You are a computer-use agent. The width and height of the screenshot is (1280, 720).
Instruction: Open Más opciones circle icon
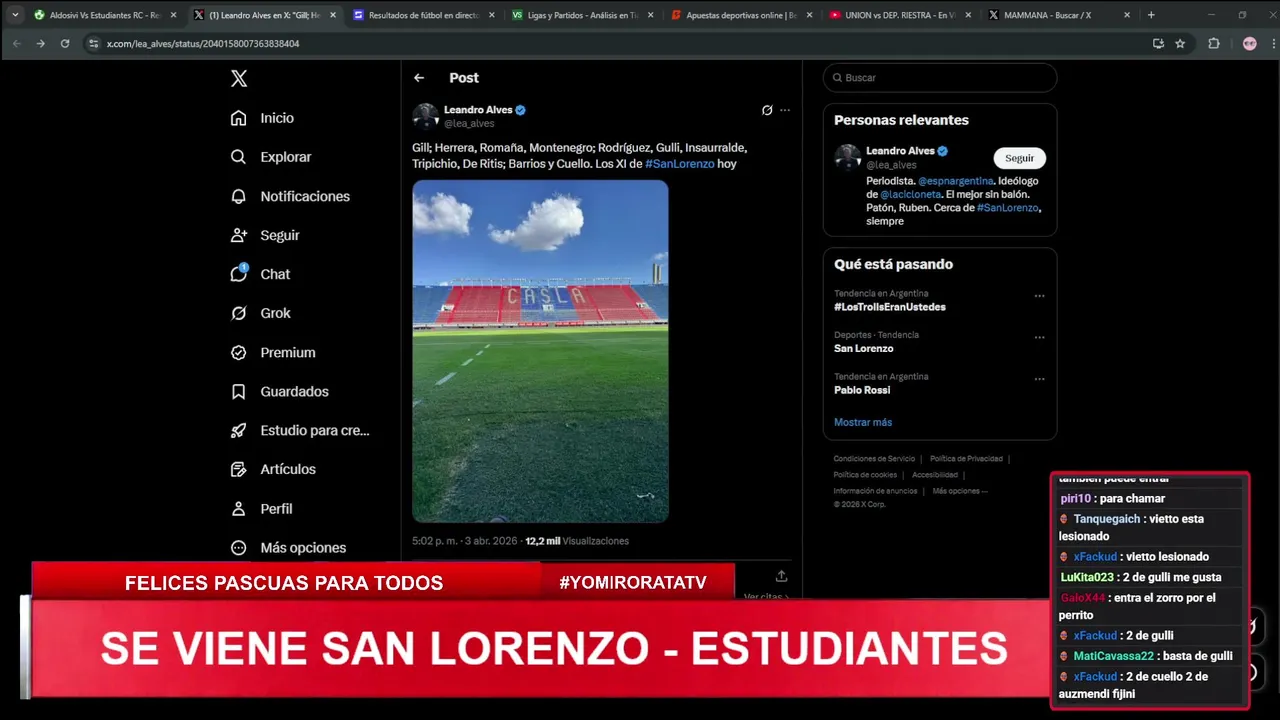[238, 548]
